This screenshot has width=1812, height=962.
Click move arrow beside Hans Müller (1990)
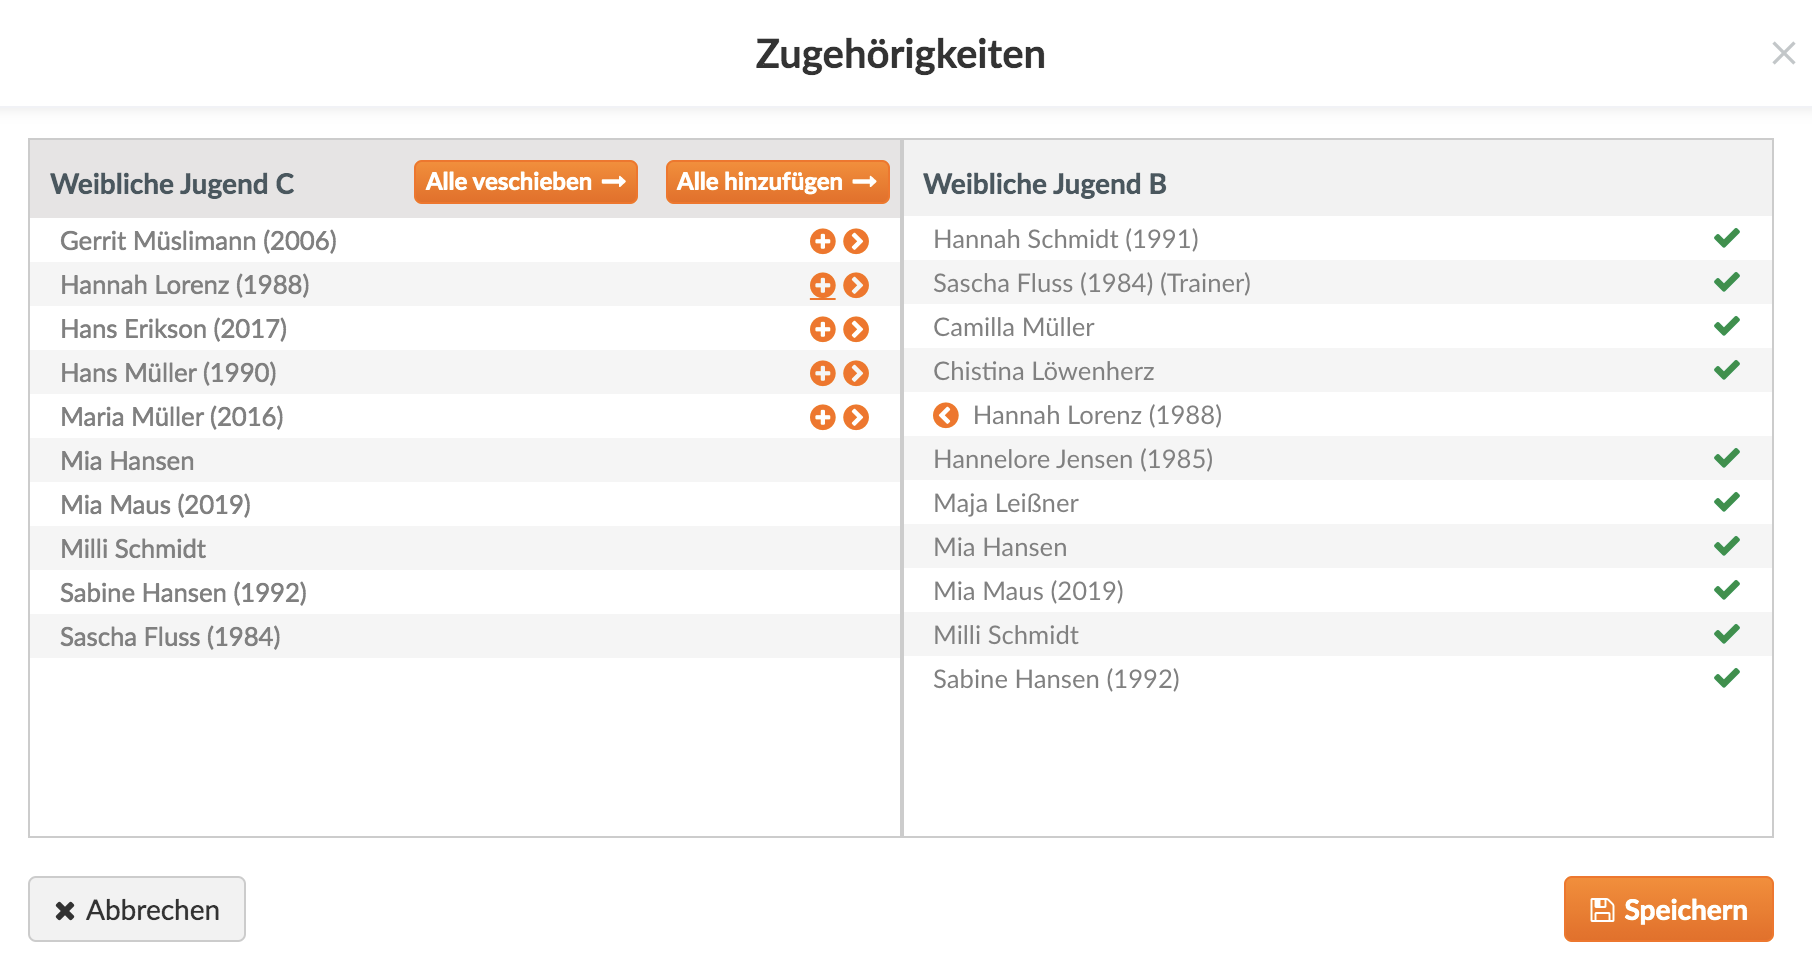tap(856, 373)
